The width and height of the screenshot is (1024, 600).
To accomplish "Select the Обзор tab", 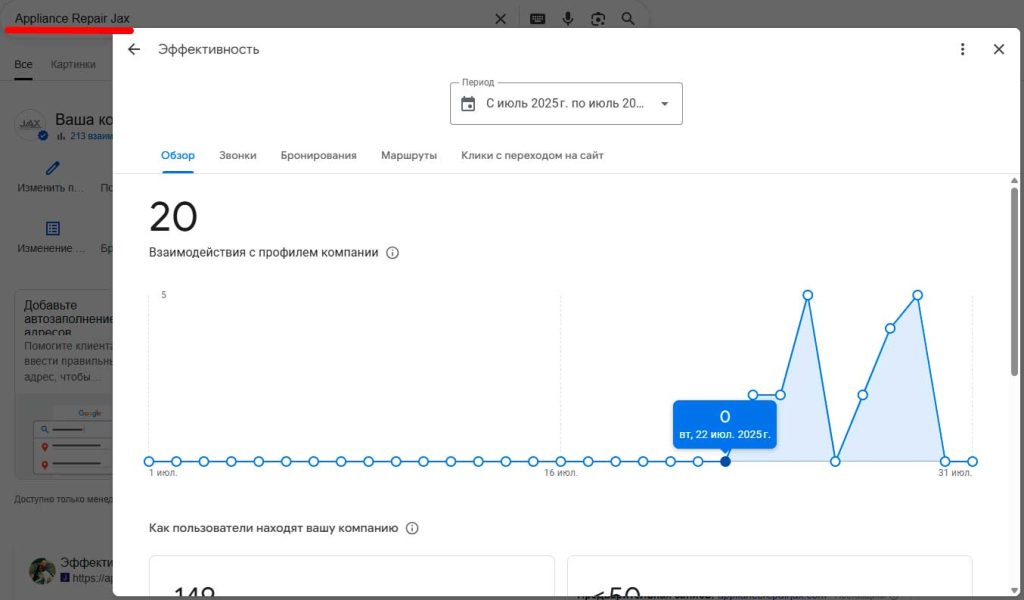I will [x=178, y=156].
